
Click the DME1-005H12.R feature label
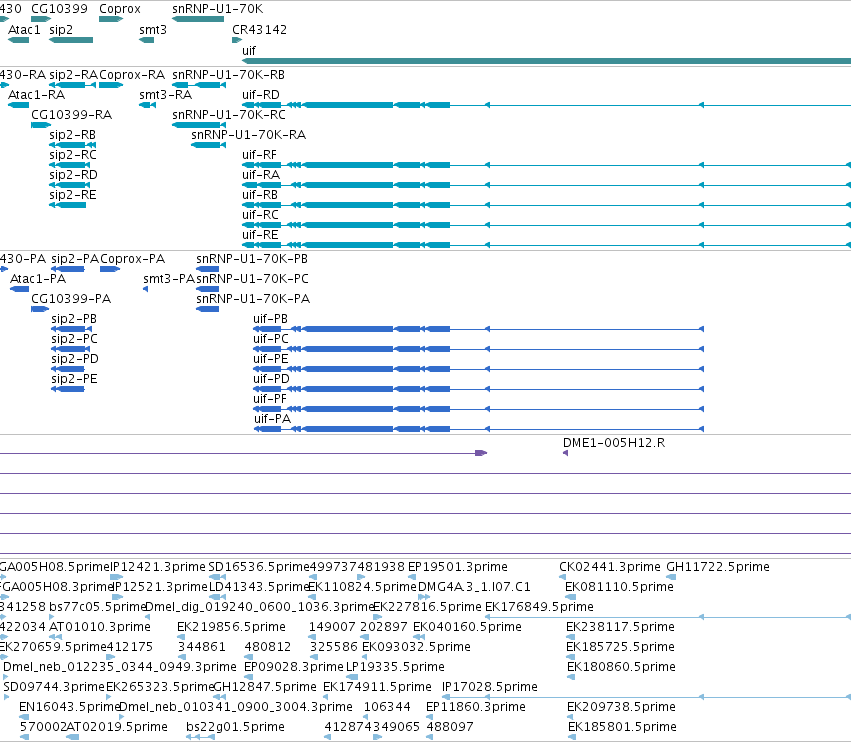614,443
